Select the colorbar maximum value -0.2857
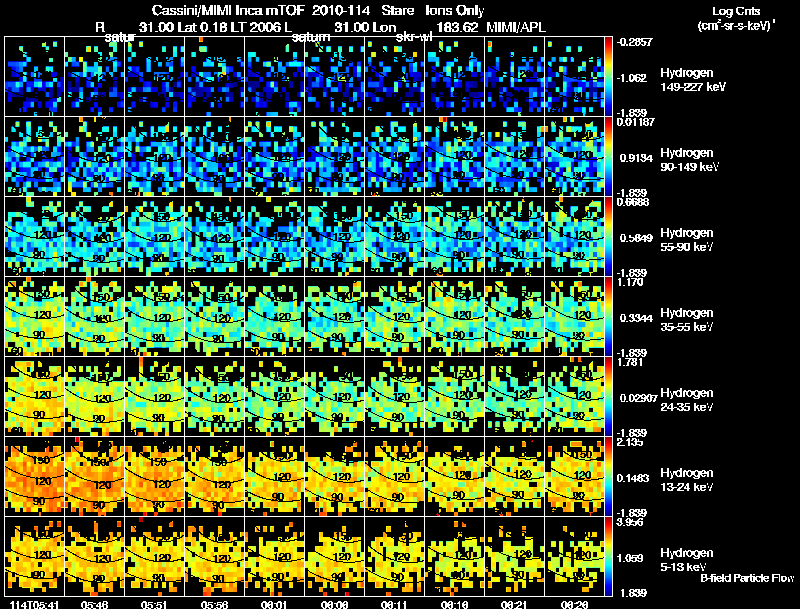This screenshot has width=800, height=609. (634, 42)
